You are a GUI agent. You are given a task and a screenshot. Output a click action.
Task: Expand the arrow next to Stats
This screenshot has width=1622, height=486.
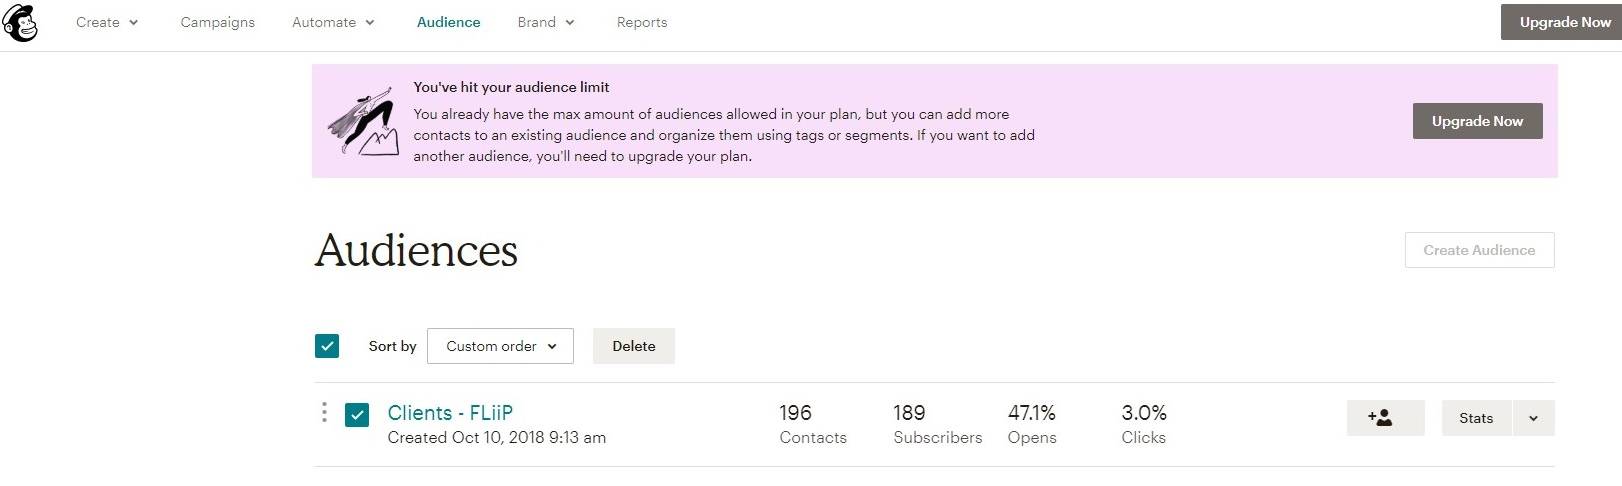click(x=1533, y=418)
